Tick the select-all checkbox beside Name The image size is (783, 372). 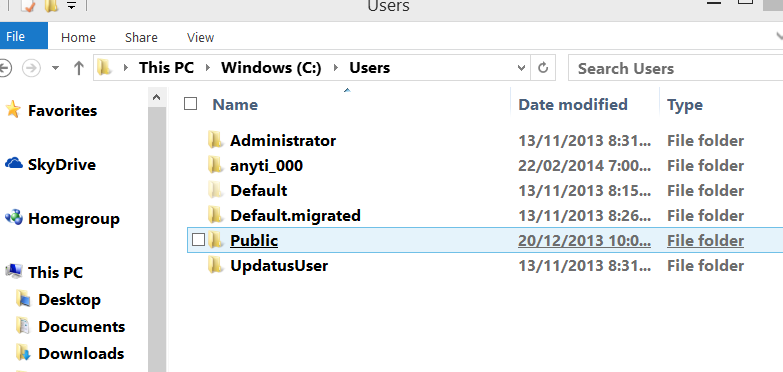[190, 104]
